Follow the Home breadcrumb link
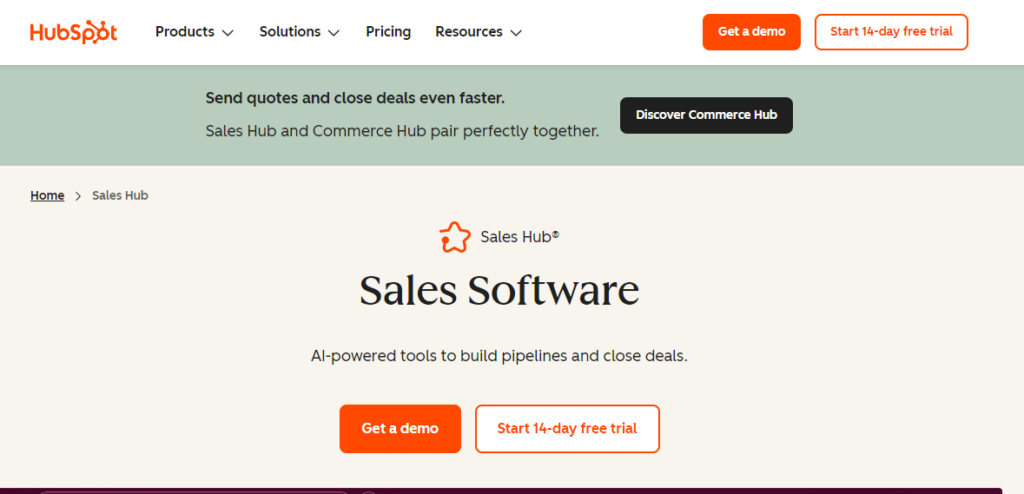The width and height of the screenshot is (1024, 494). click(x=47, y=195)
